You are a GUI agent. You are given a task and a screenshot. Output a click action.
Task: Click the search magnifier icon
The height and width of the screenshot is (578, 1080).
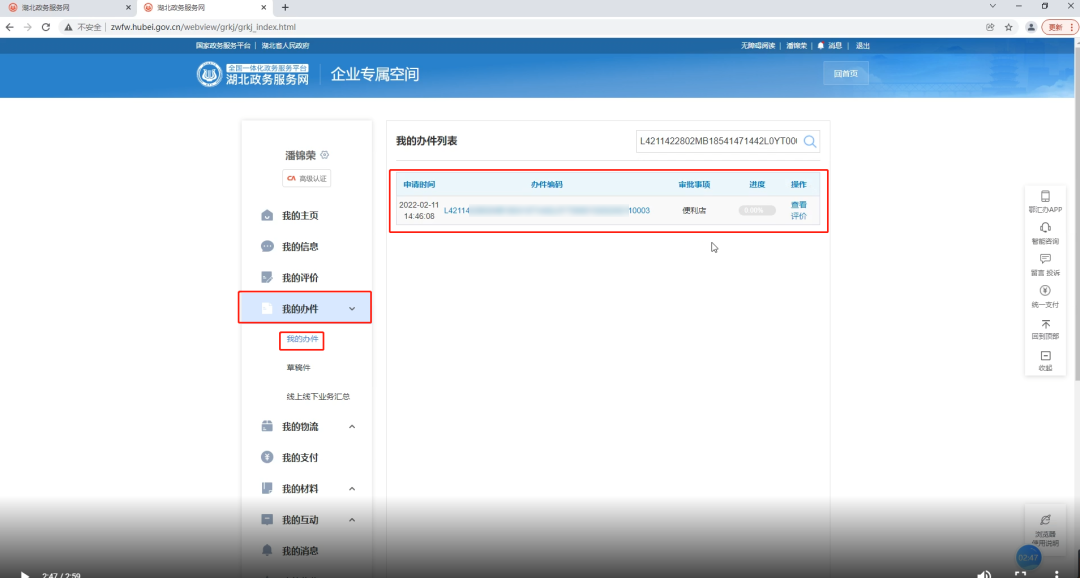pyautogui.click(x=810, y=141)
